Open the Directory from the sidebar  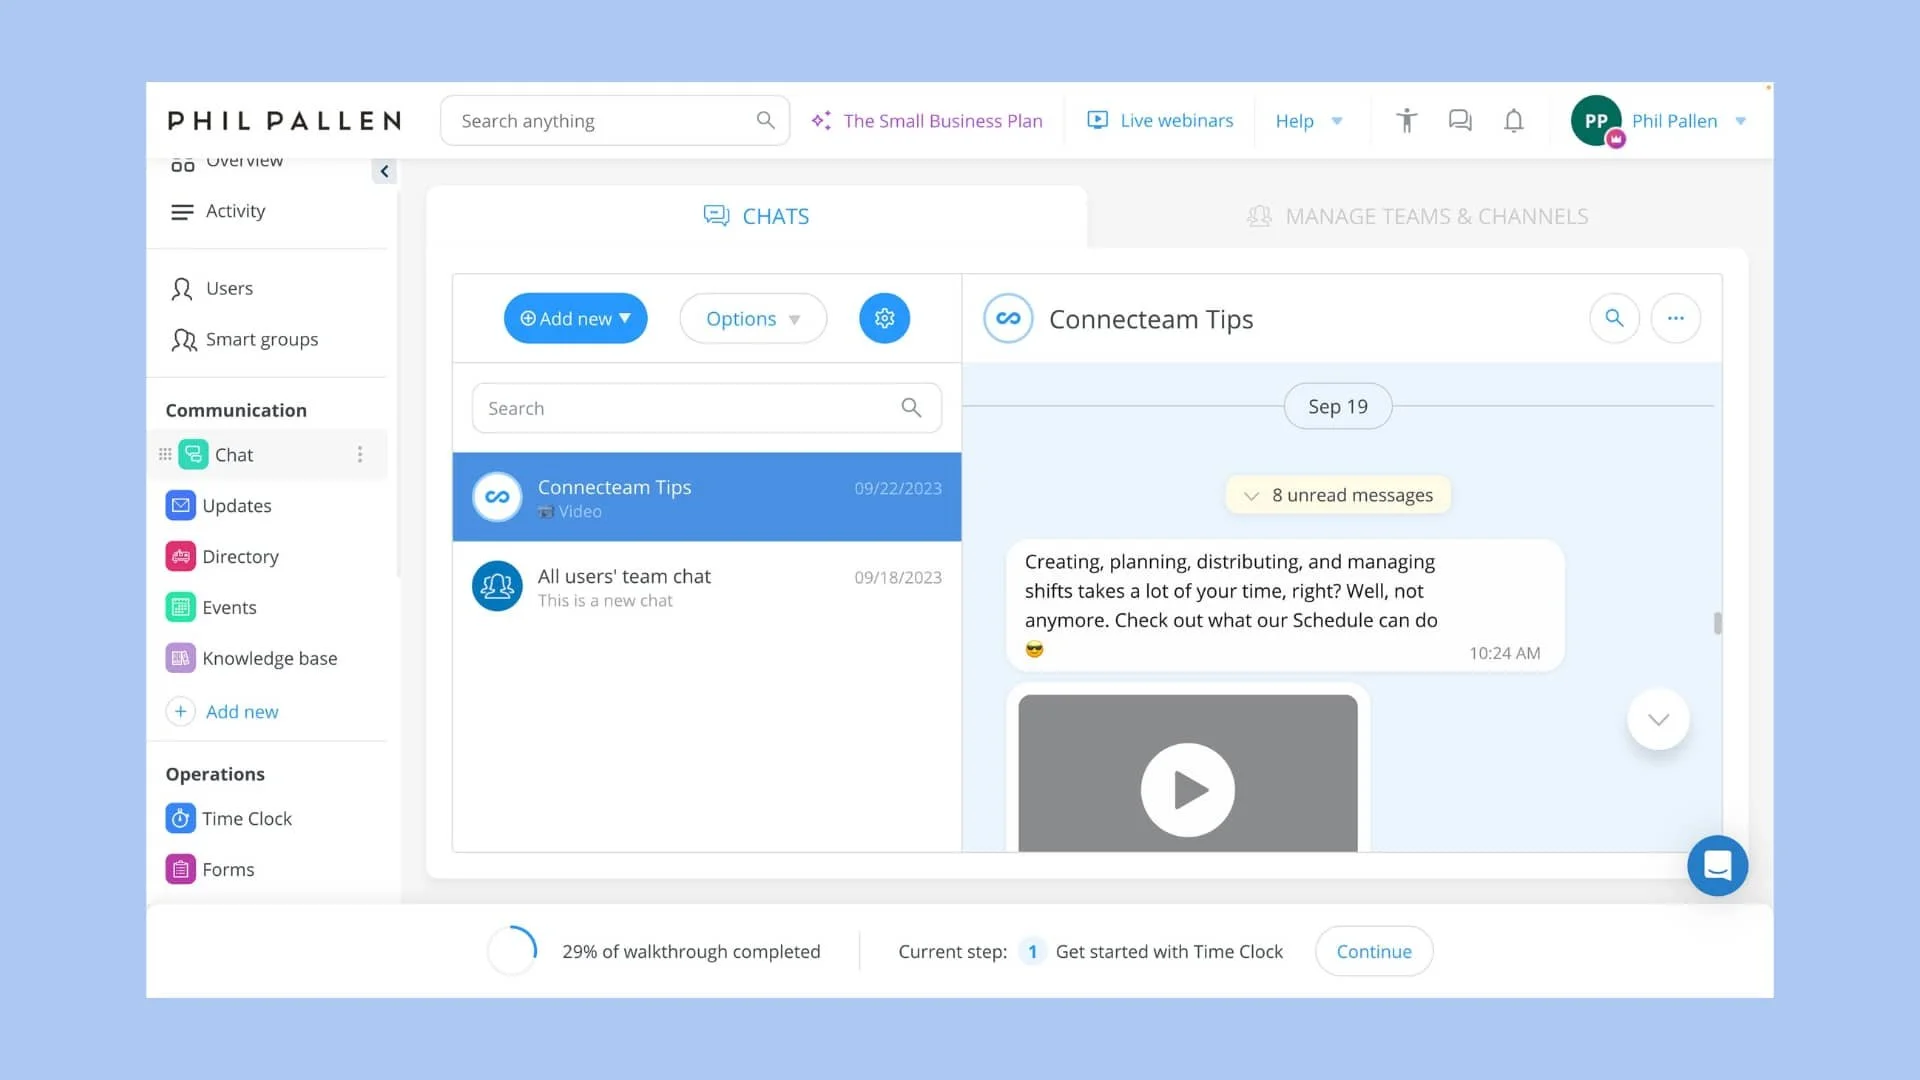tap(240, 556)
